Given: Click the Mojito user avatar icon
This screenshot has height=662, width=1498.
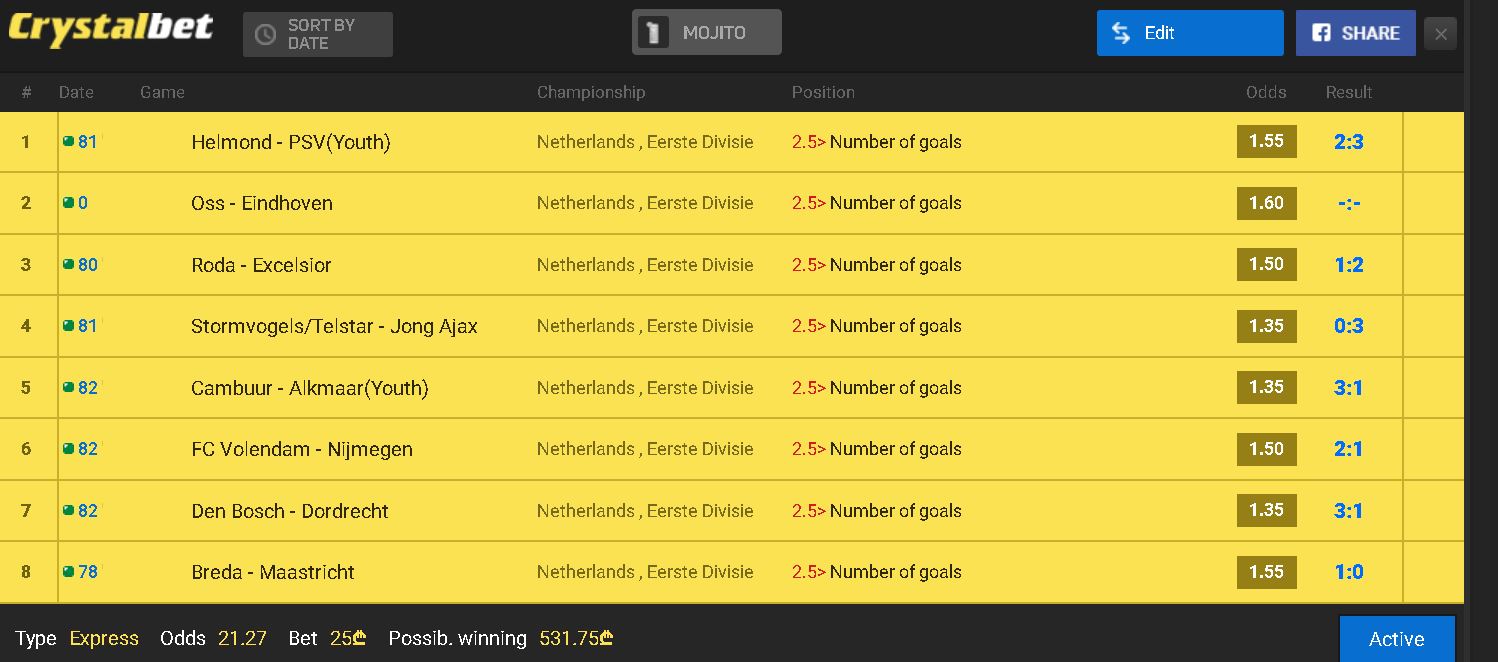Looking at the screenshot, I should coord(655,33).
